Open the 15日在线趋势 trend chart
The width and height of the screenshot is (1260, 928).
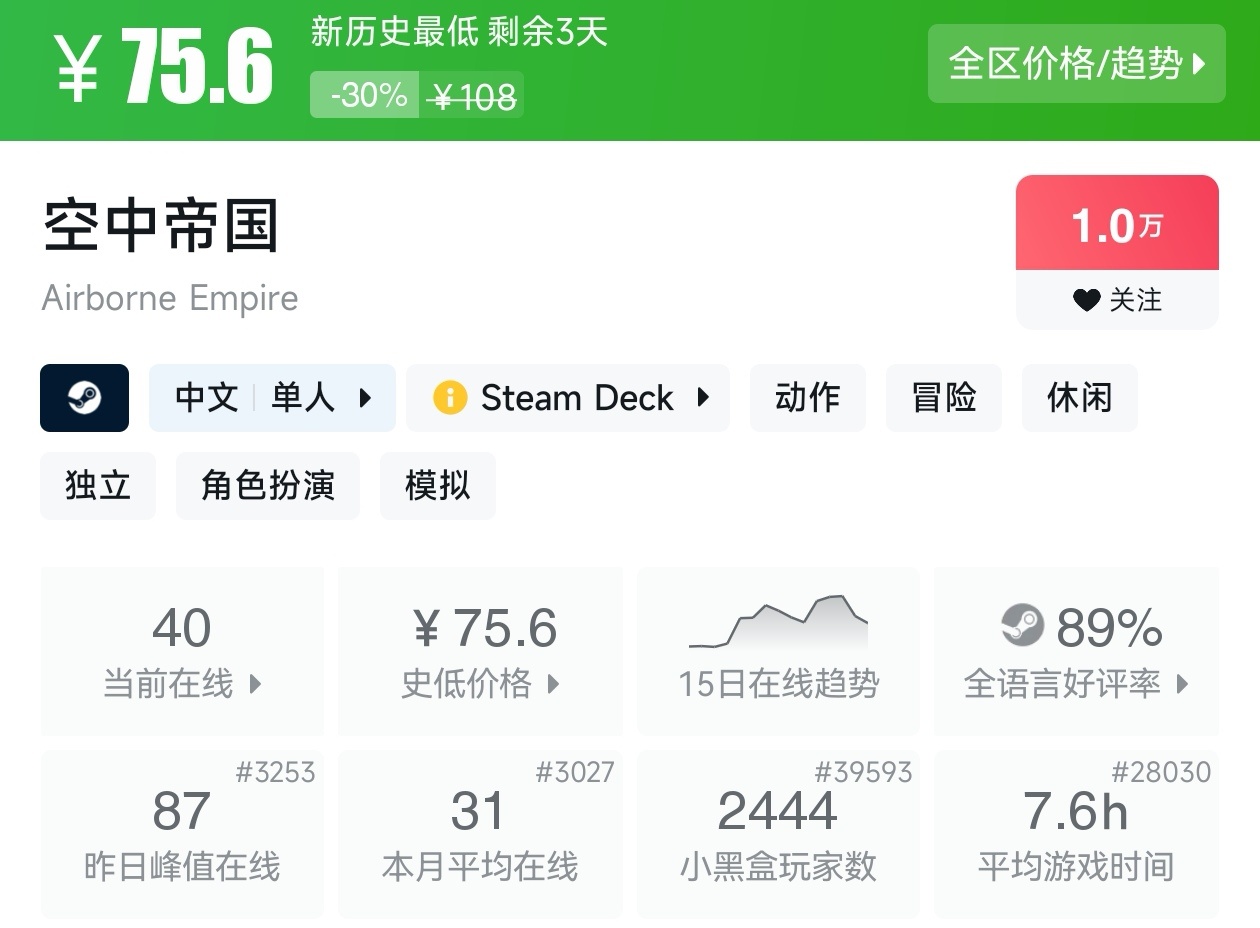point(778,650)
